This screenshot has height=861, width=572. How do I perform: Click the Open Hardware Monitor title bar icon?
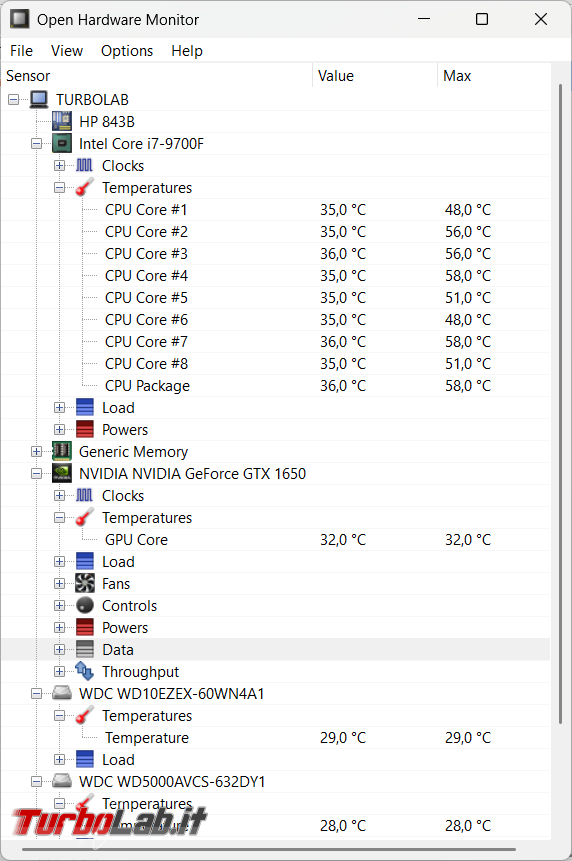[x=20, y=19]
